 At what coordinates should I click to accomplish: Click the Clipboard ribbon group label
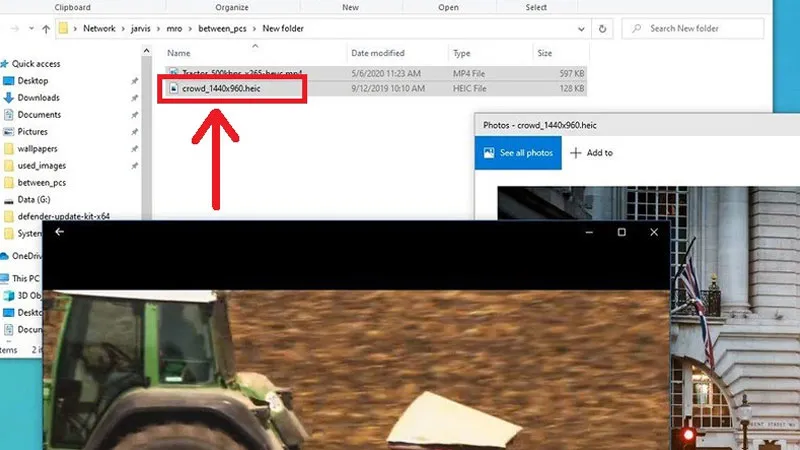(72, 7)
